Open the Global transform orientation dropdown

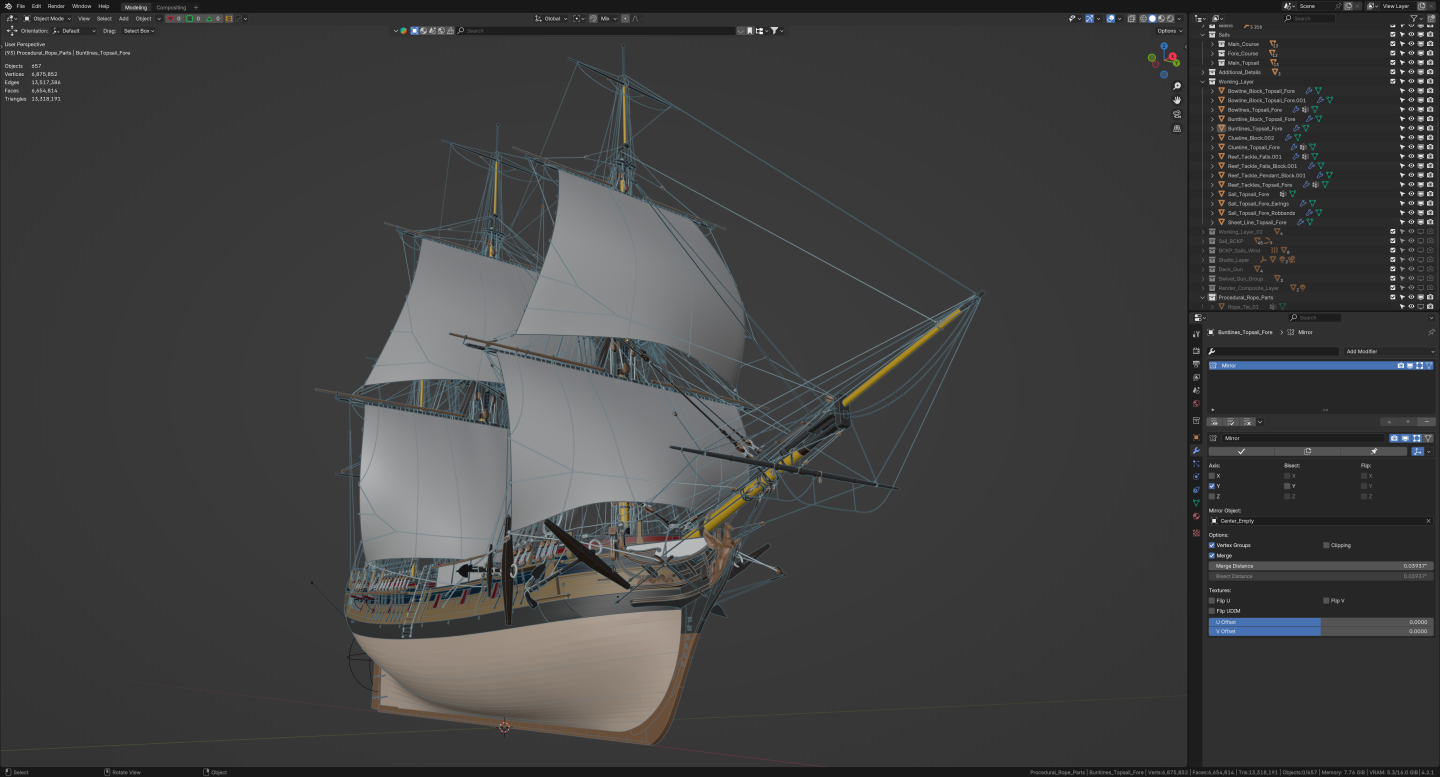coord(551,18)
